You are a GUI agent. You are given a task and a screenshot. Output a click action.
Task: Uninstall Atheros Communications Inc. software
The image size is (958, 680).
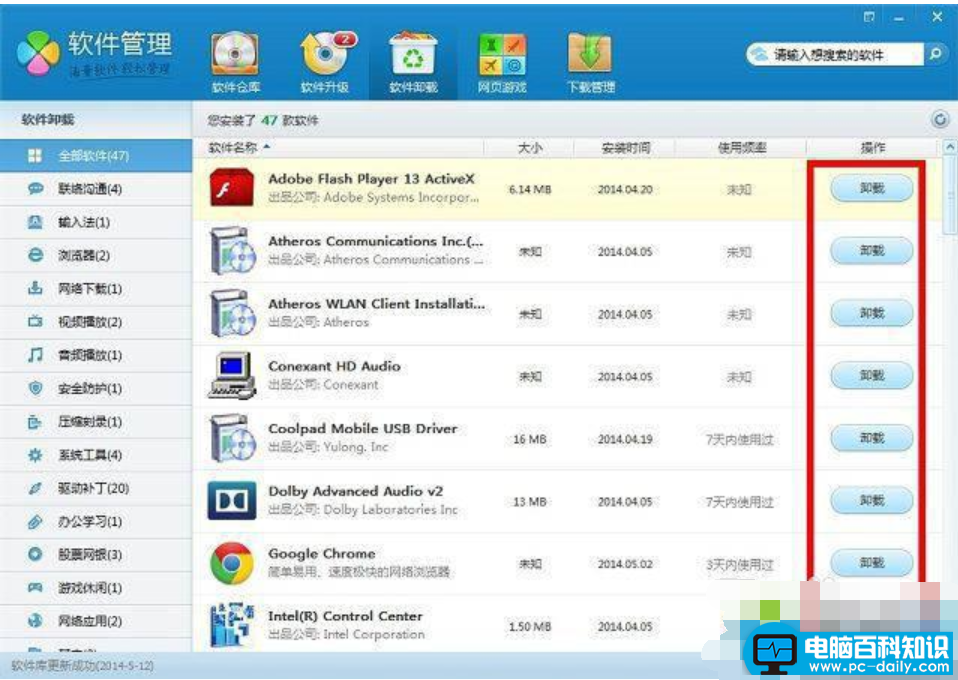pos(872,250)
